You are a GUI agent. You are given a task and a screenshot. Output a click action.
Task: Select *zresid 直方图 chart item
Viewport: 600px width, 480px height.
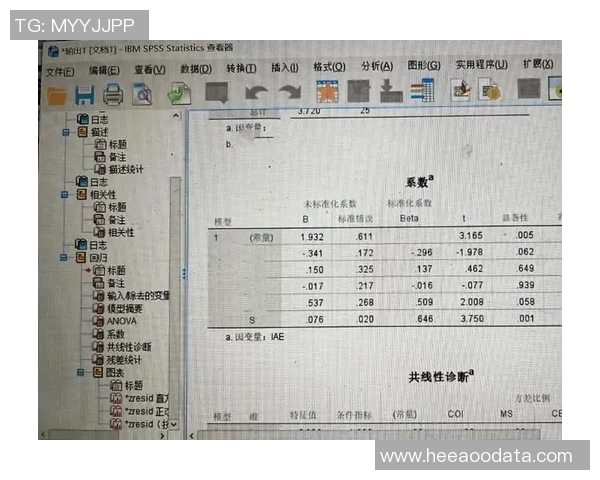(x=147, y=398)
